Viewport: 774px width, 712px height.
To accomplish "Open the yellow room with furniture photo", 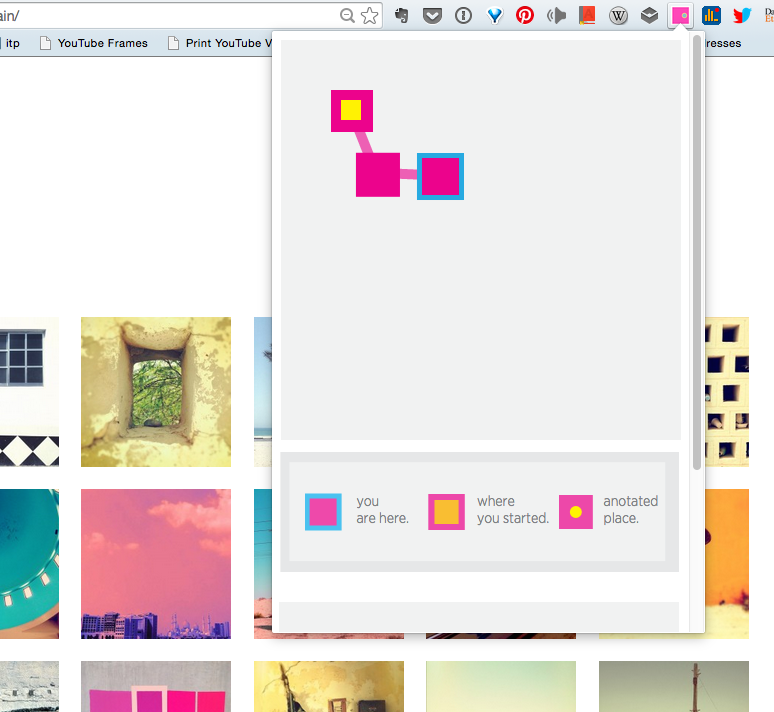I will (x=329, y=686).
